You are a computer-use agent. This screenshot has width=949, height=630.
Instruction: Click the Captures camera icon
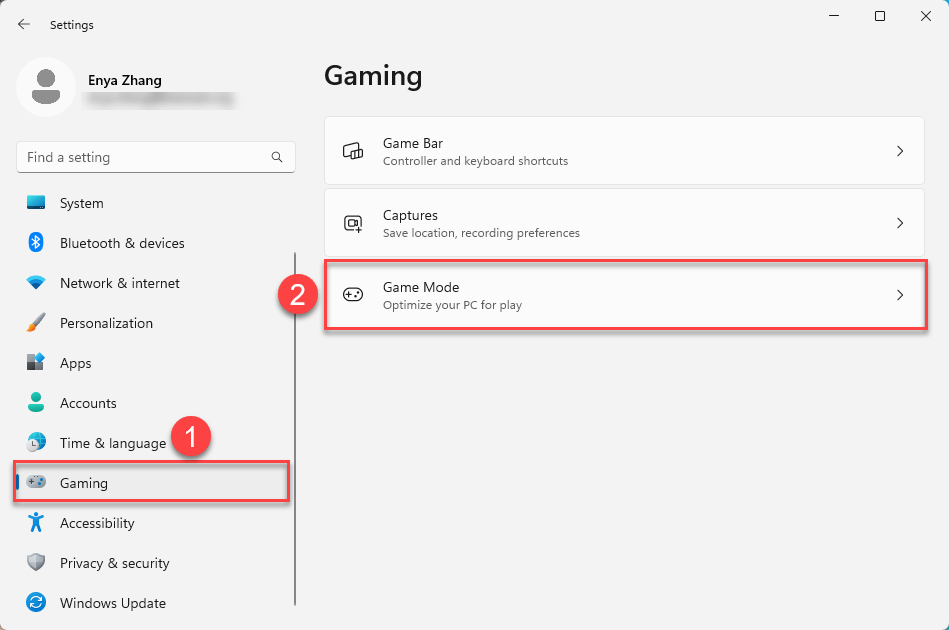(x=353, y=223)
